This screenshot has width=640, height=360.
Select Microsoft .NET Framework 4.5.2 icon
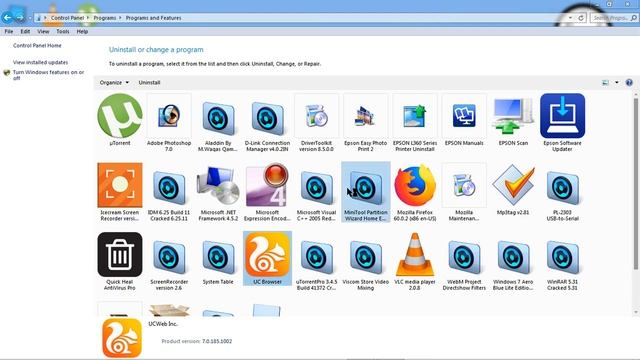(218, 185)
